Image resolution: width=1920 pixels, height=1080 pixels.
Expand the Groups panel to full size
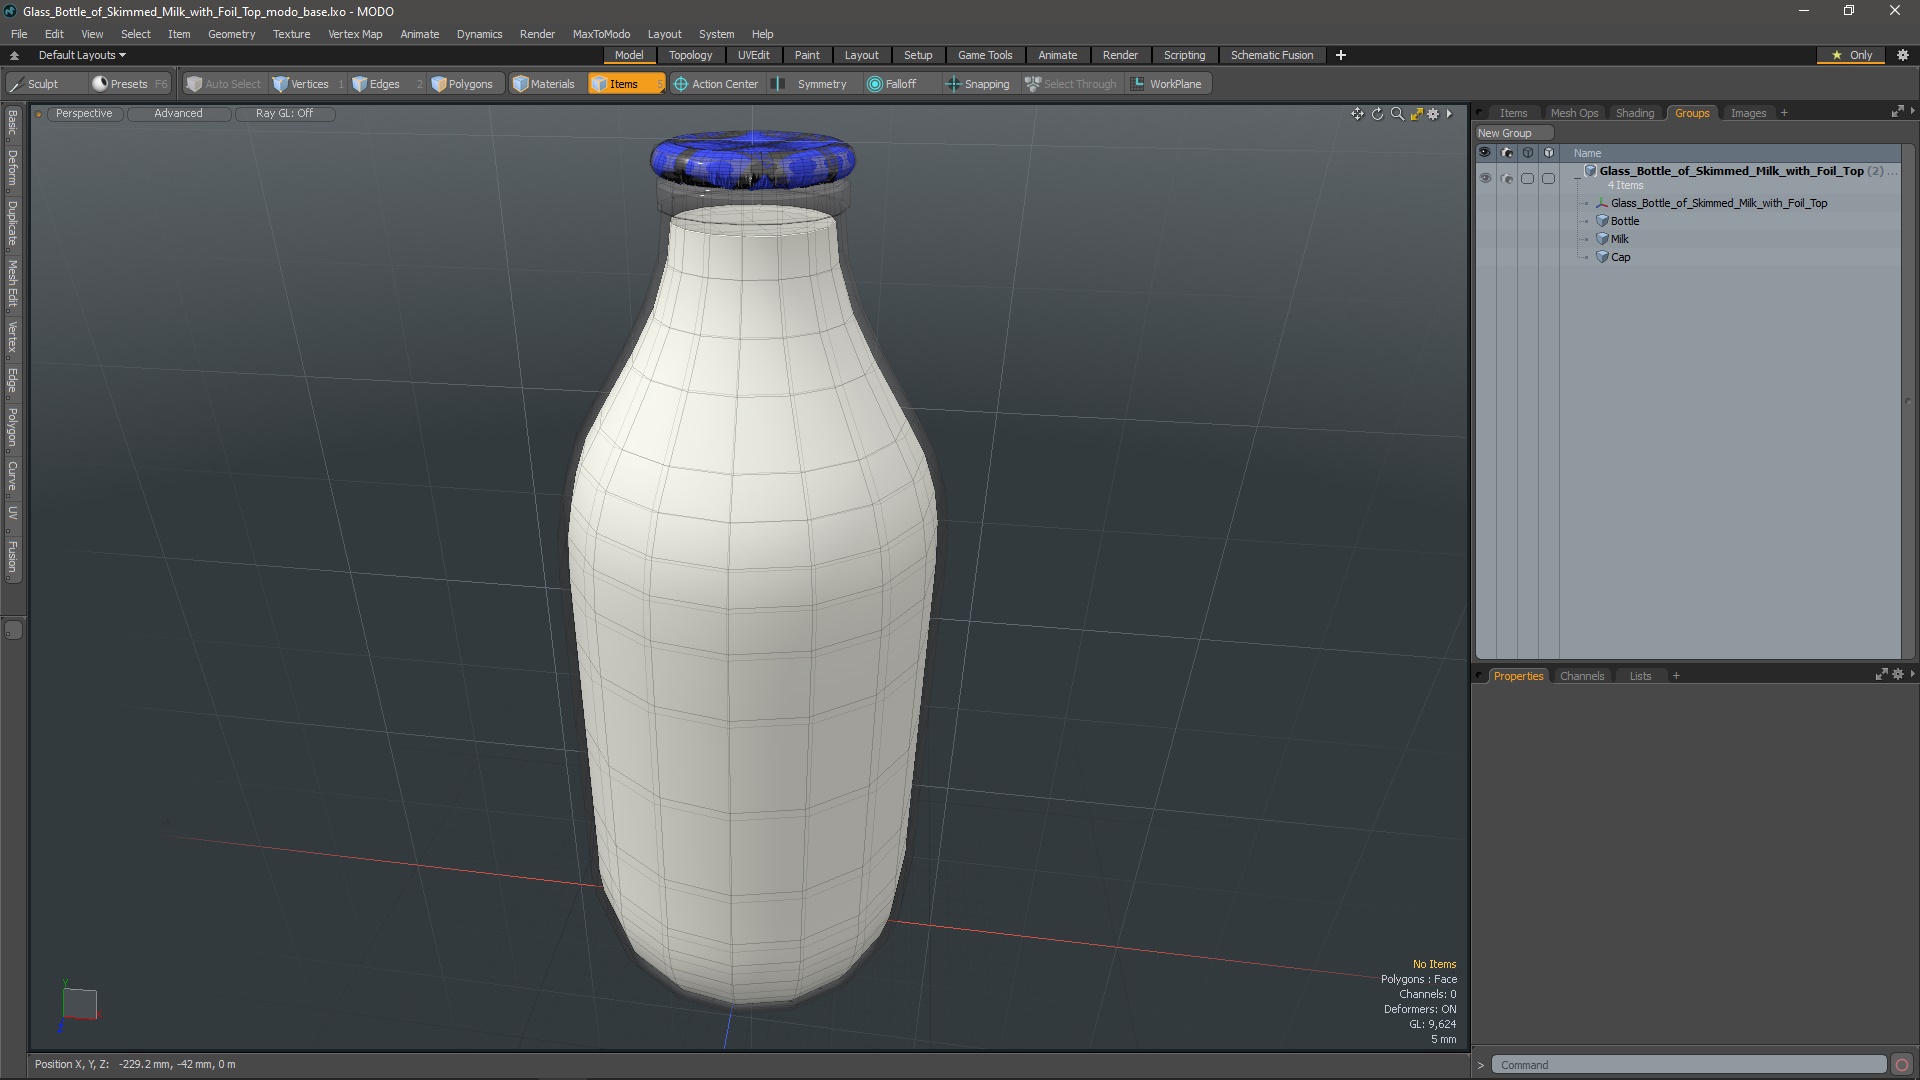1897,112
